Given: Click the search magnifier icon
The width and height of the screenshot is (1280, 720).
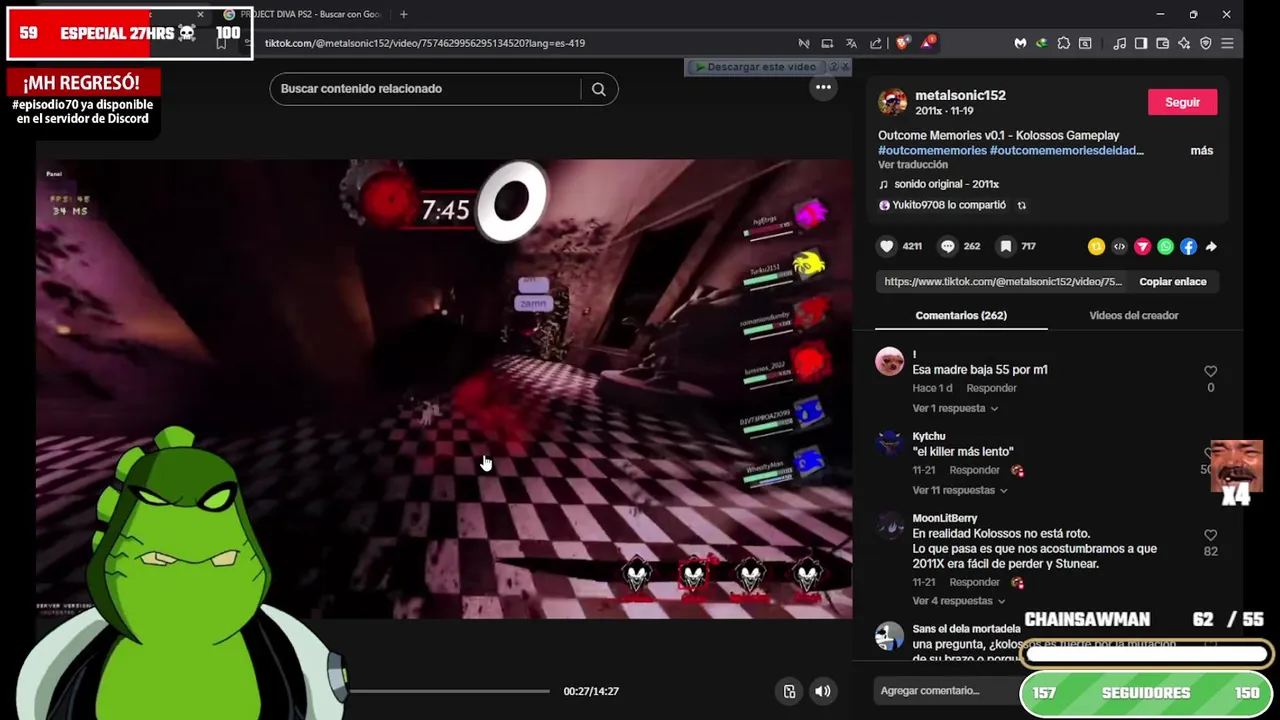Looking at the screenshot, I should click(x=598, y=89).
